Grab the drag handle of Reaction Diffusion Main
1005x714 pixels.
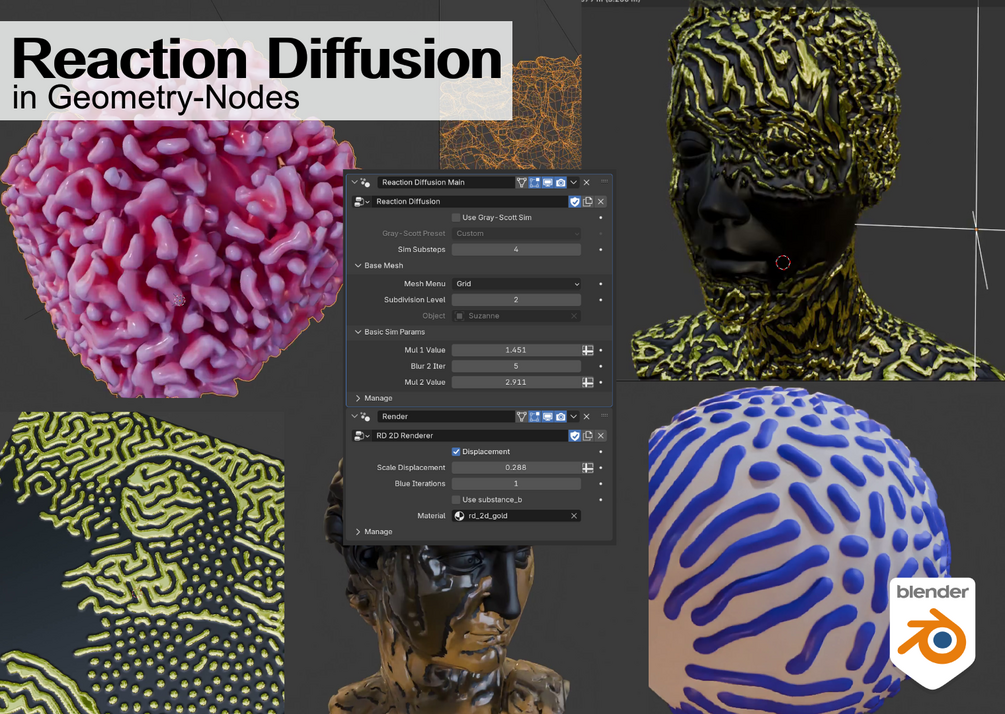pos(604,182)
